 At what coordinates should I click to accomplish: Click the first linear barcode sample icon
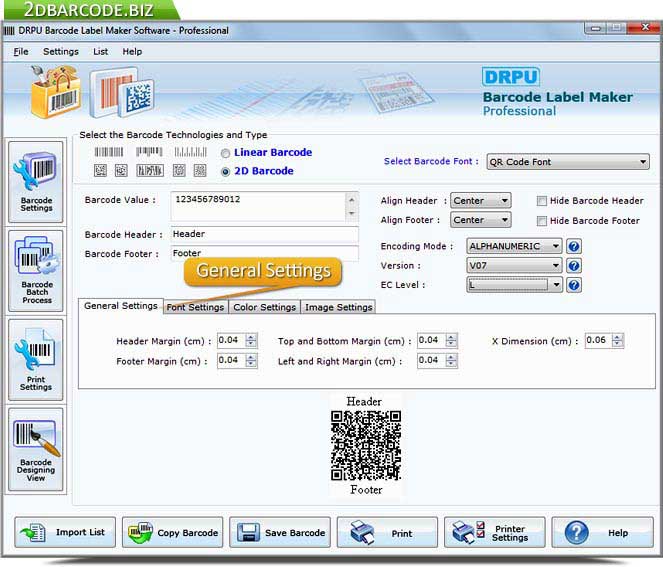point(109,152)
